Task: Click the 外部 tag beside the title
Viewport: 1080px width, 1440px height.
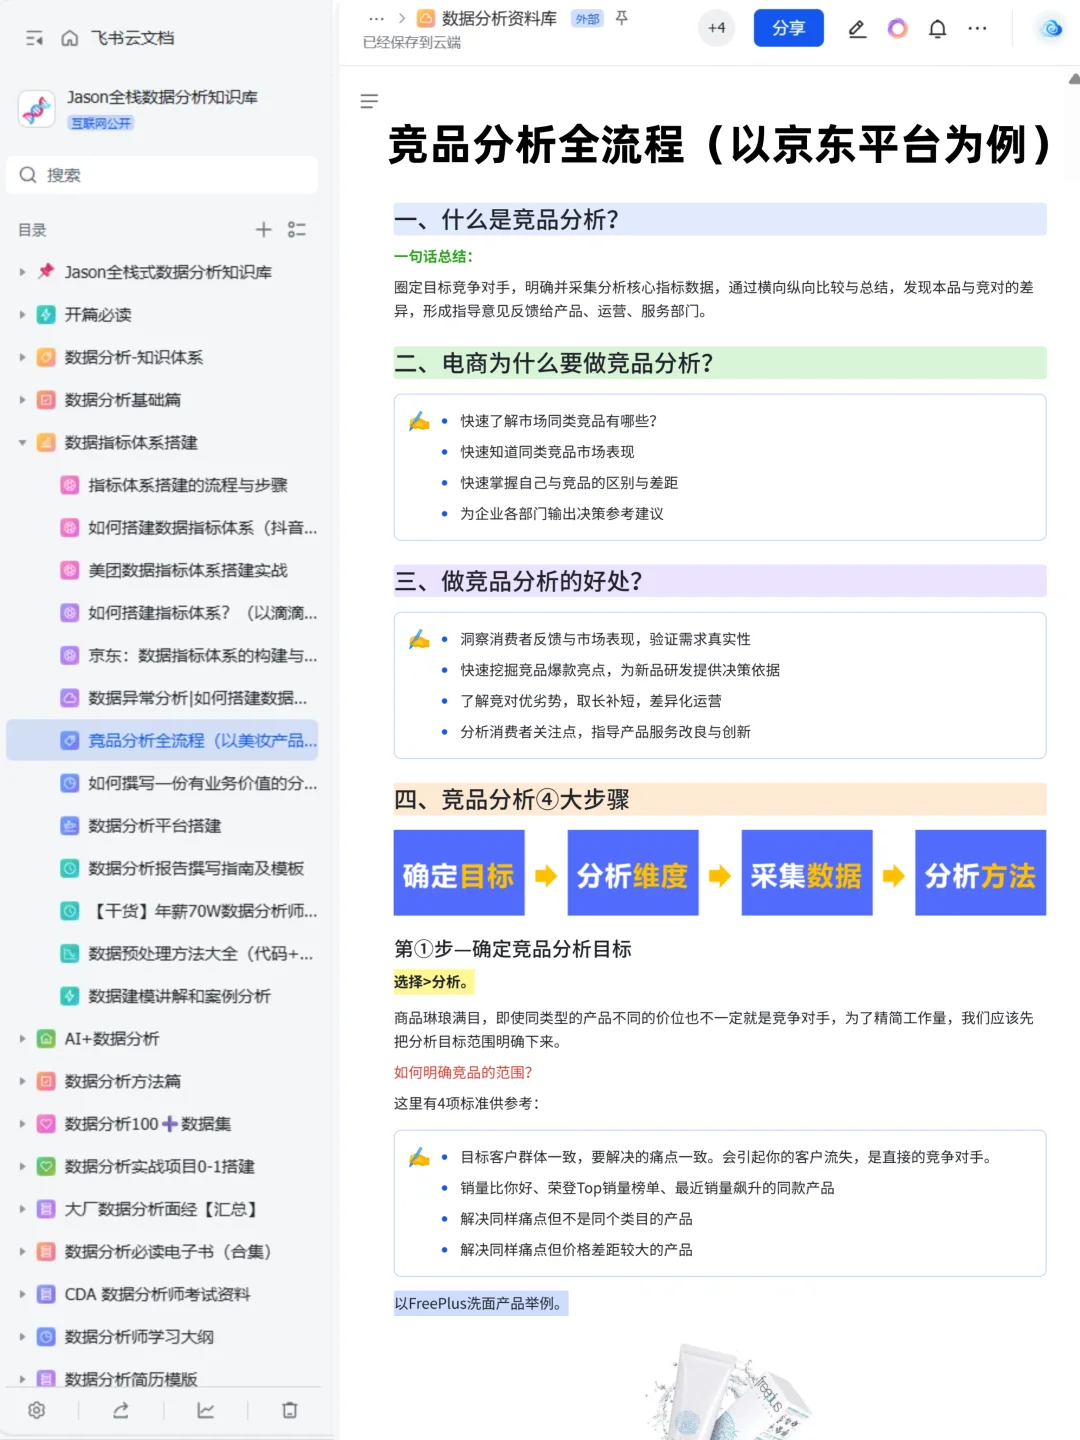Action: [x=587, y=19]
